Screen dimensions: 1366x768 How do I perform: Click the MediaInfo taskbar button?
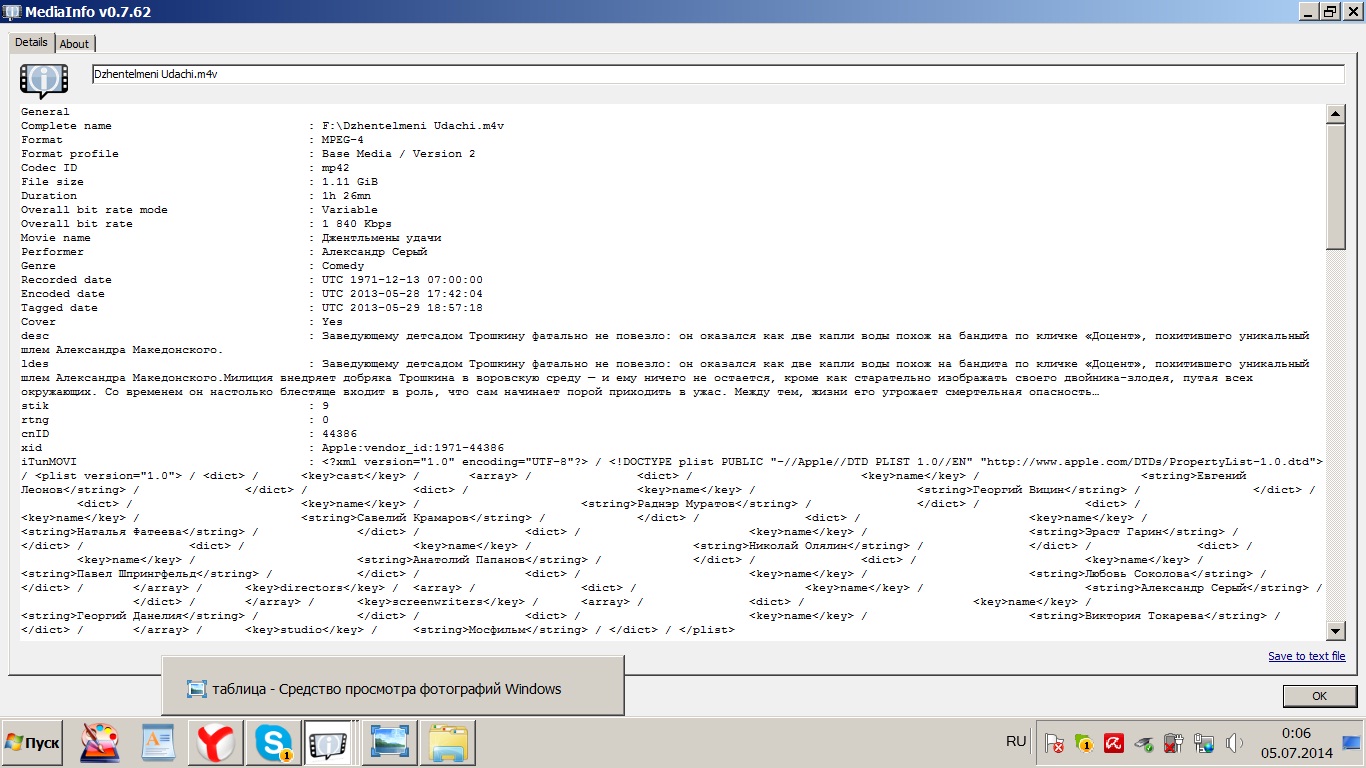pyautogui.click(x=329, y=743)
